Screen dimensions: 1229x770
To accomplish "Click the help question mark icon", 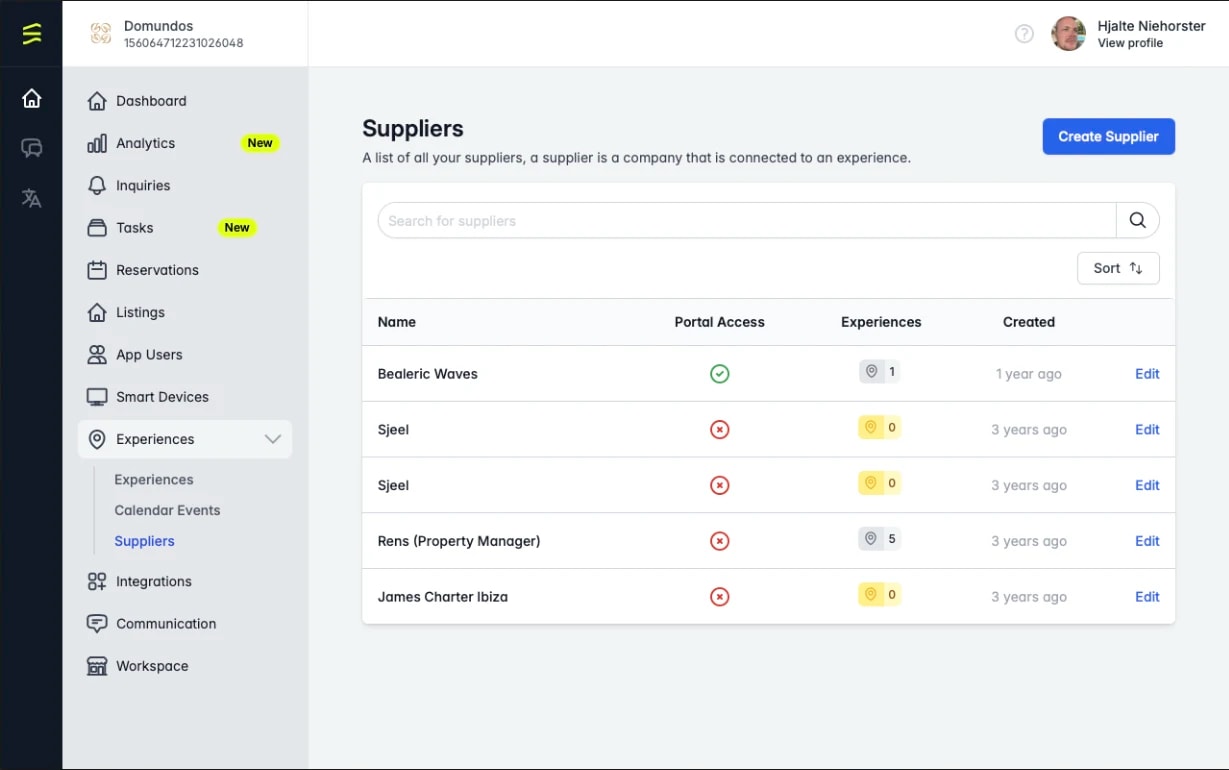I will tap(1024, 34).
